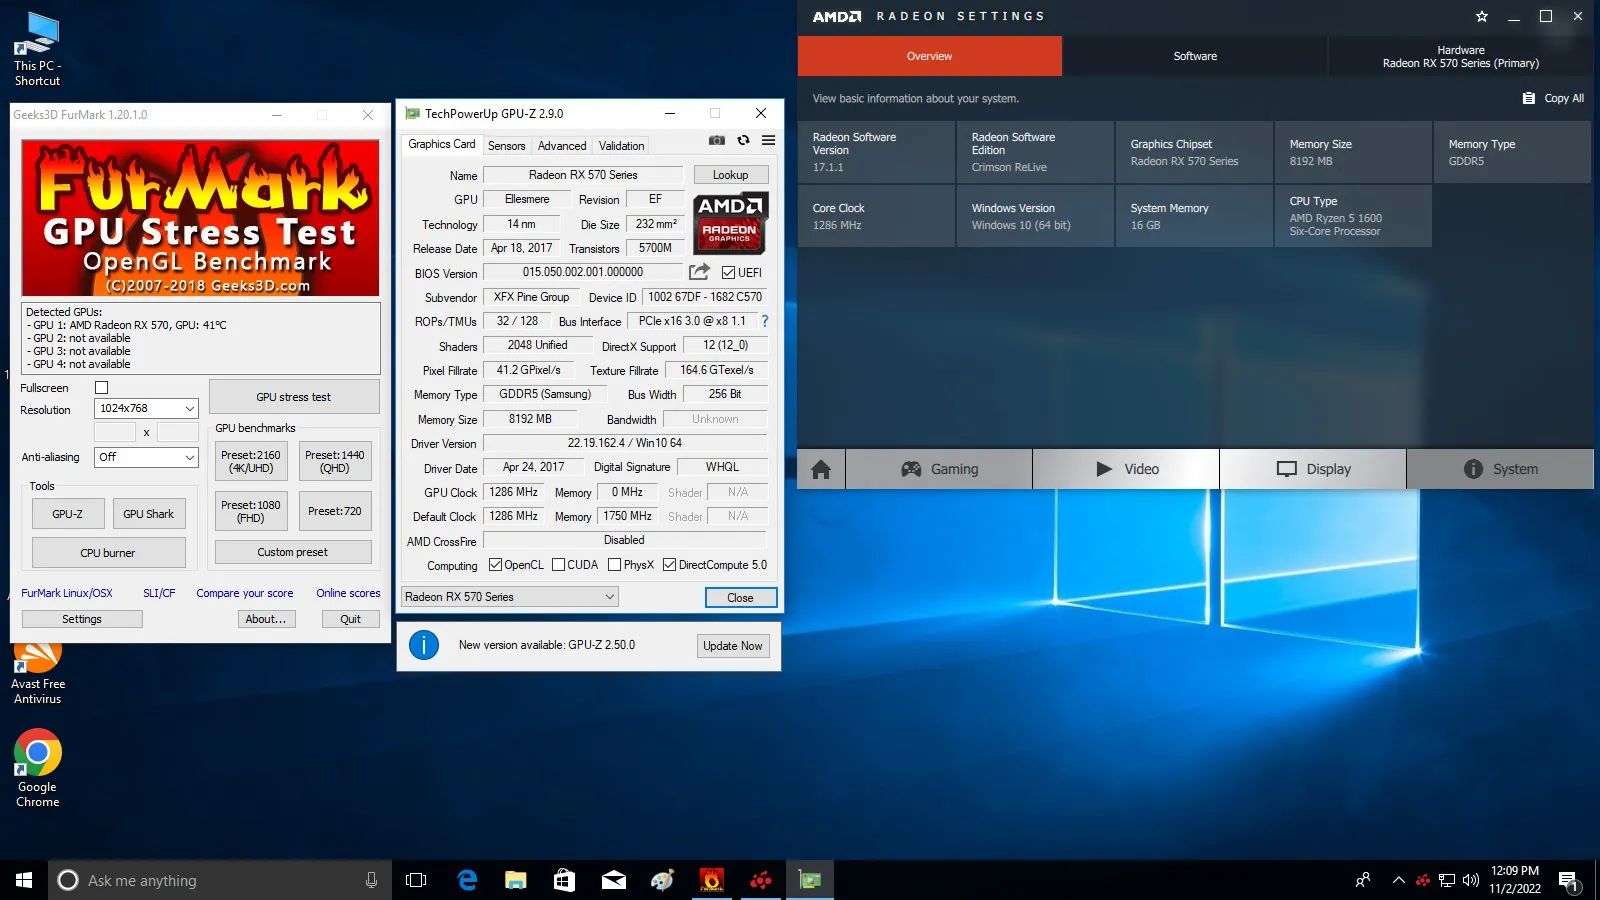1600x900 pixels.
Task: Open Avast Free Antivirus desktop icon
Action: tap(37, 674)
